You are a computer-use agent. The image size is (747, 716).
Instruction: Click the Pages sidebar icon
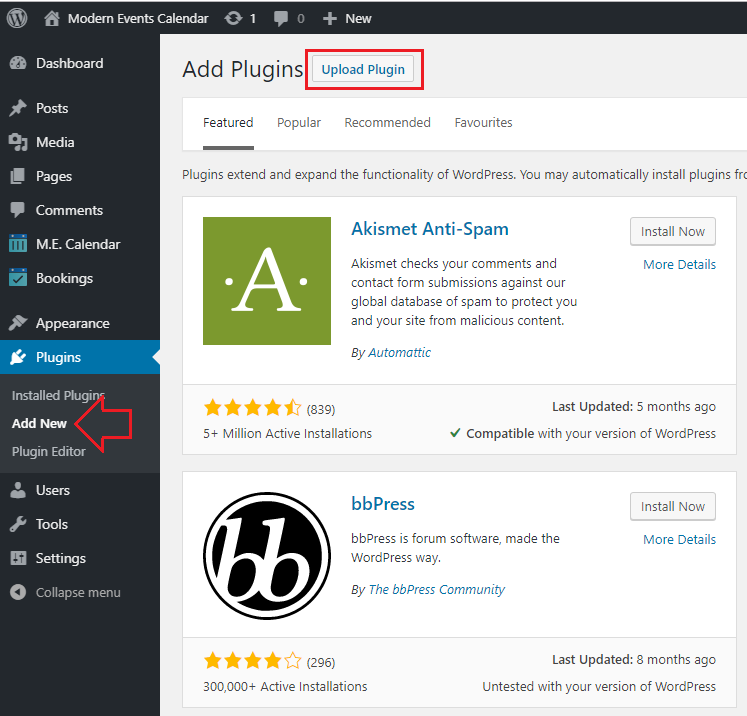point(18,176)
